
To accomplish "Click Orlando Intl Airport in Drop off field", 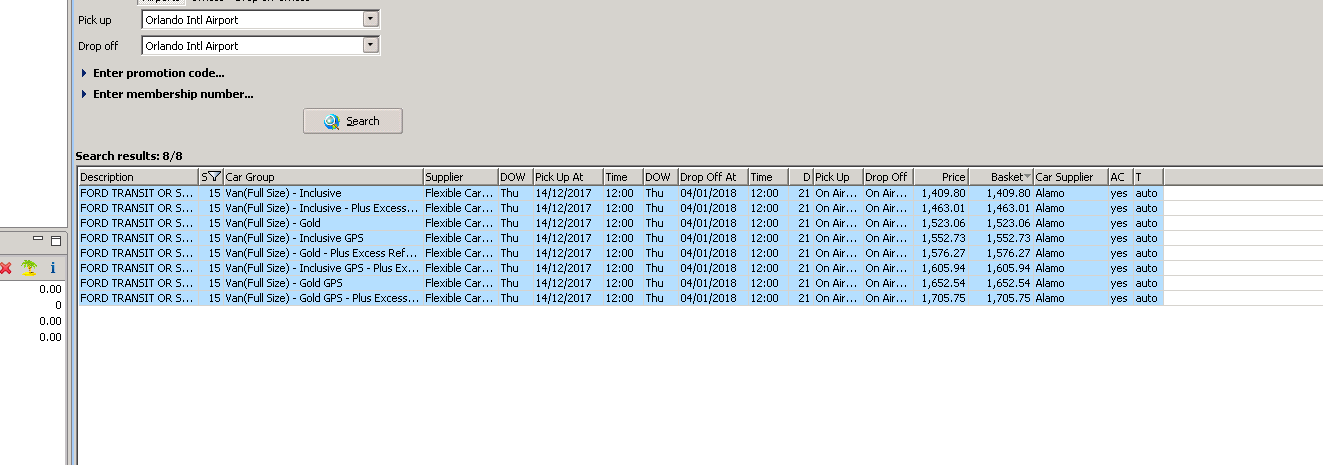I will (192, 45).
